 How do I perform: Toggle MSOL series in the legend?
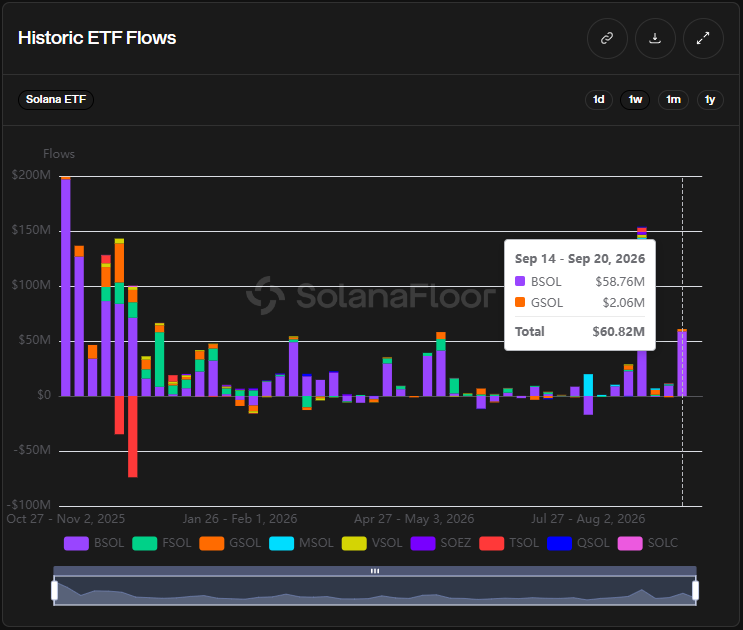tap(301, 543)
